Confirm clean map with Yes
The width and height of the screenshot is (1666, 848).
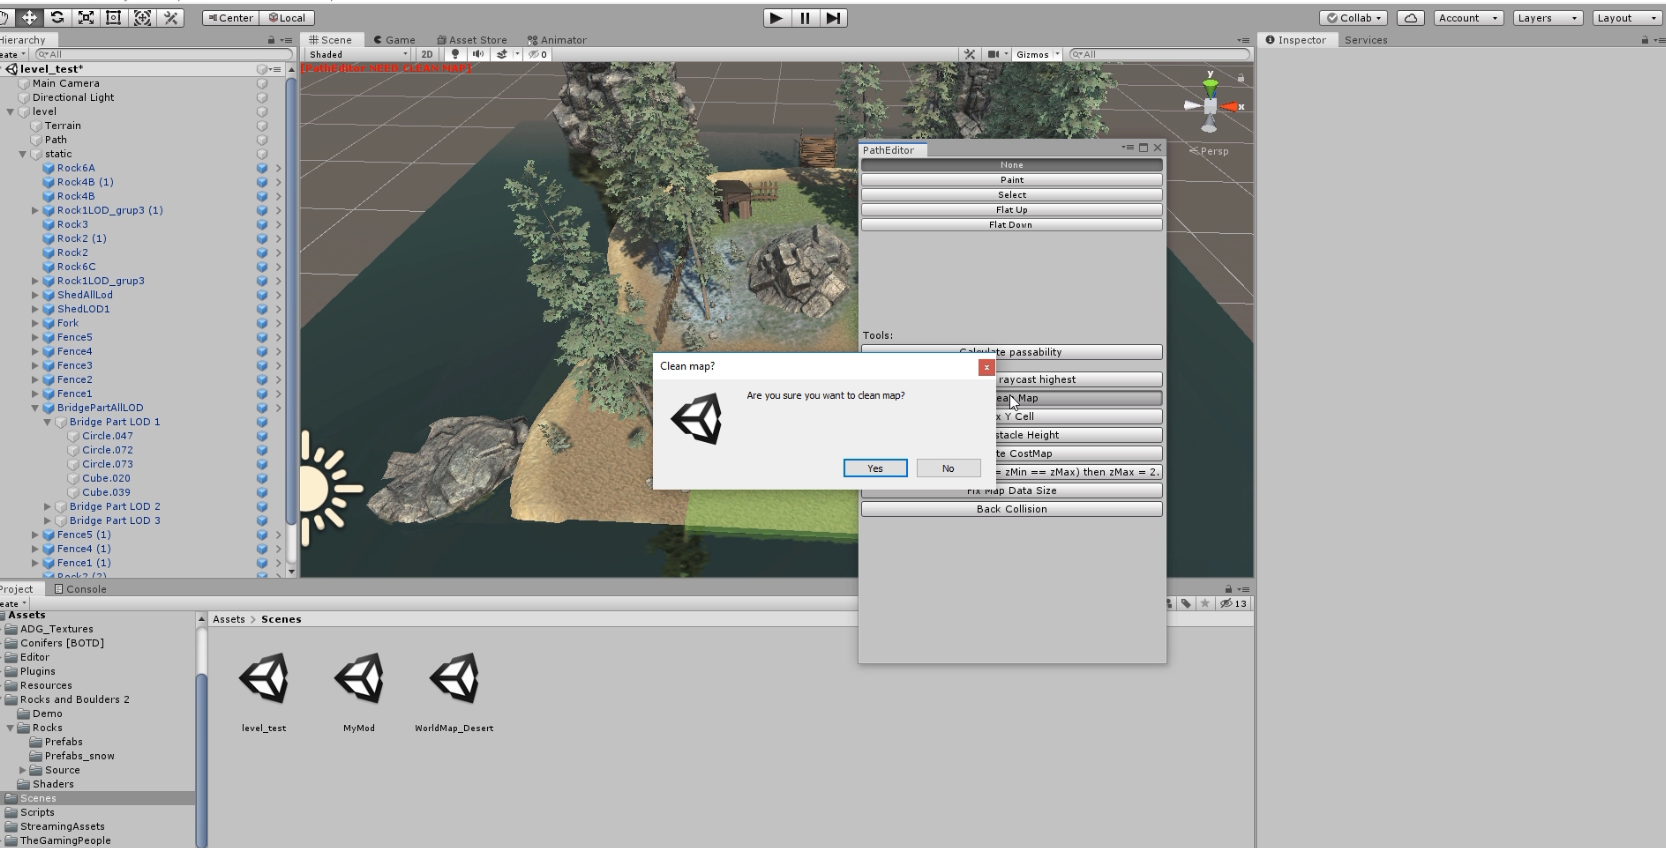pyautogui.click(x=875, y=468)
